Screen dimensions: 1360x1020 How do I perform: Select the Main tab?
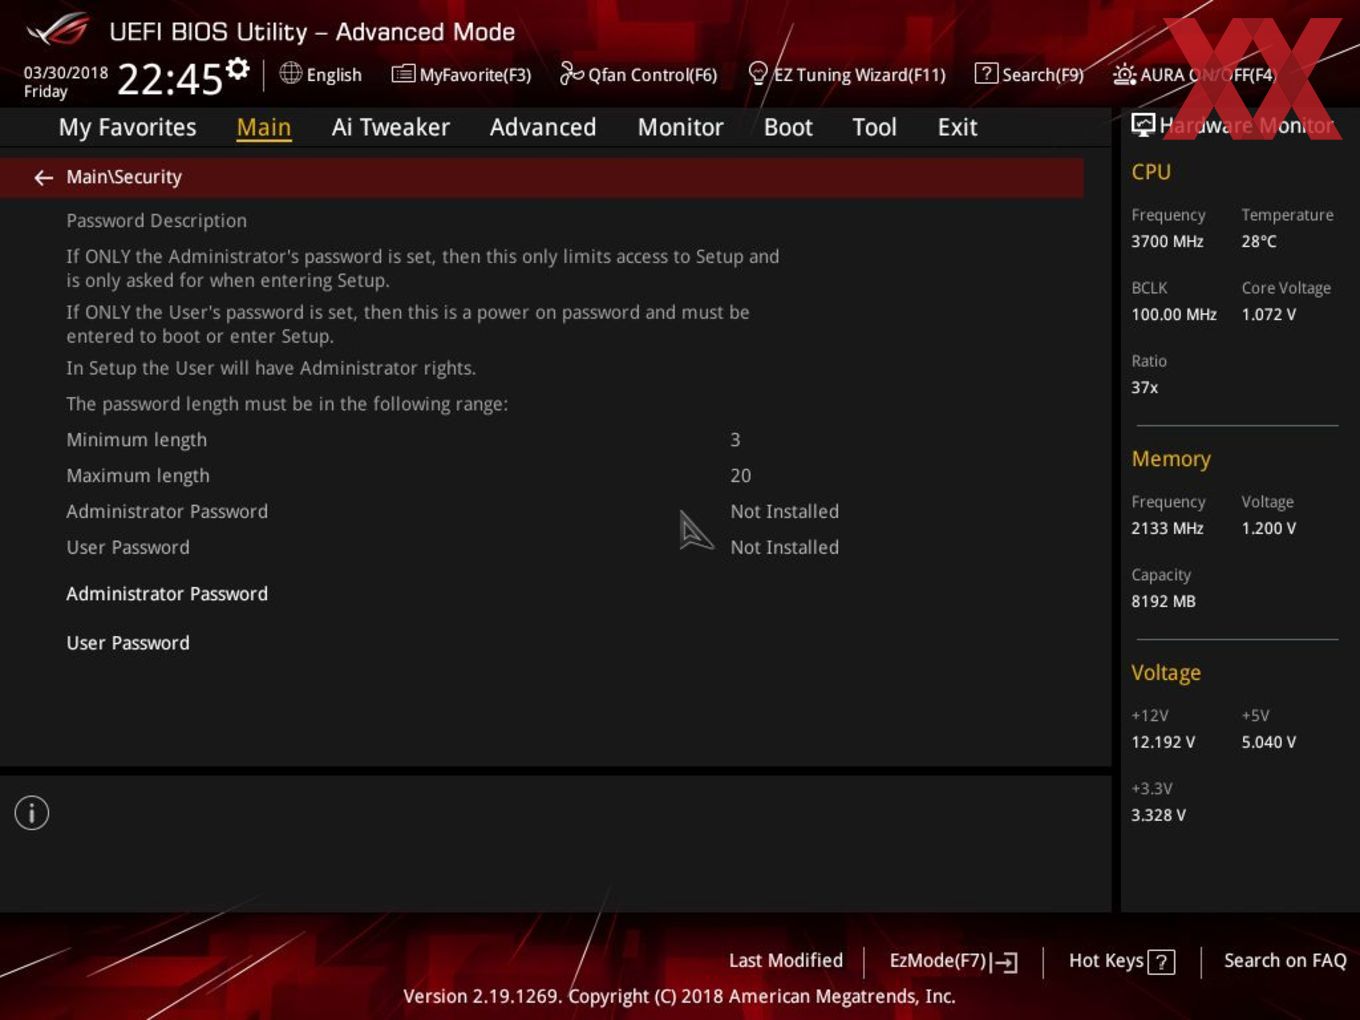[x=264, y=127]
